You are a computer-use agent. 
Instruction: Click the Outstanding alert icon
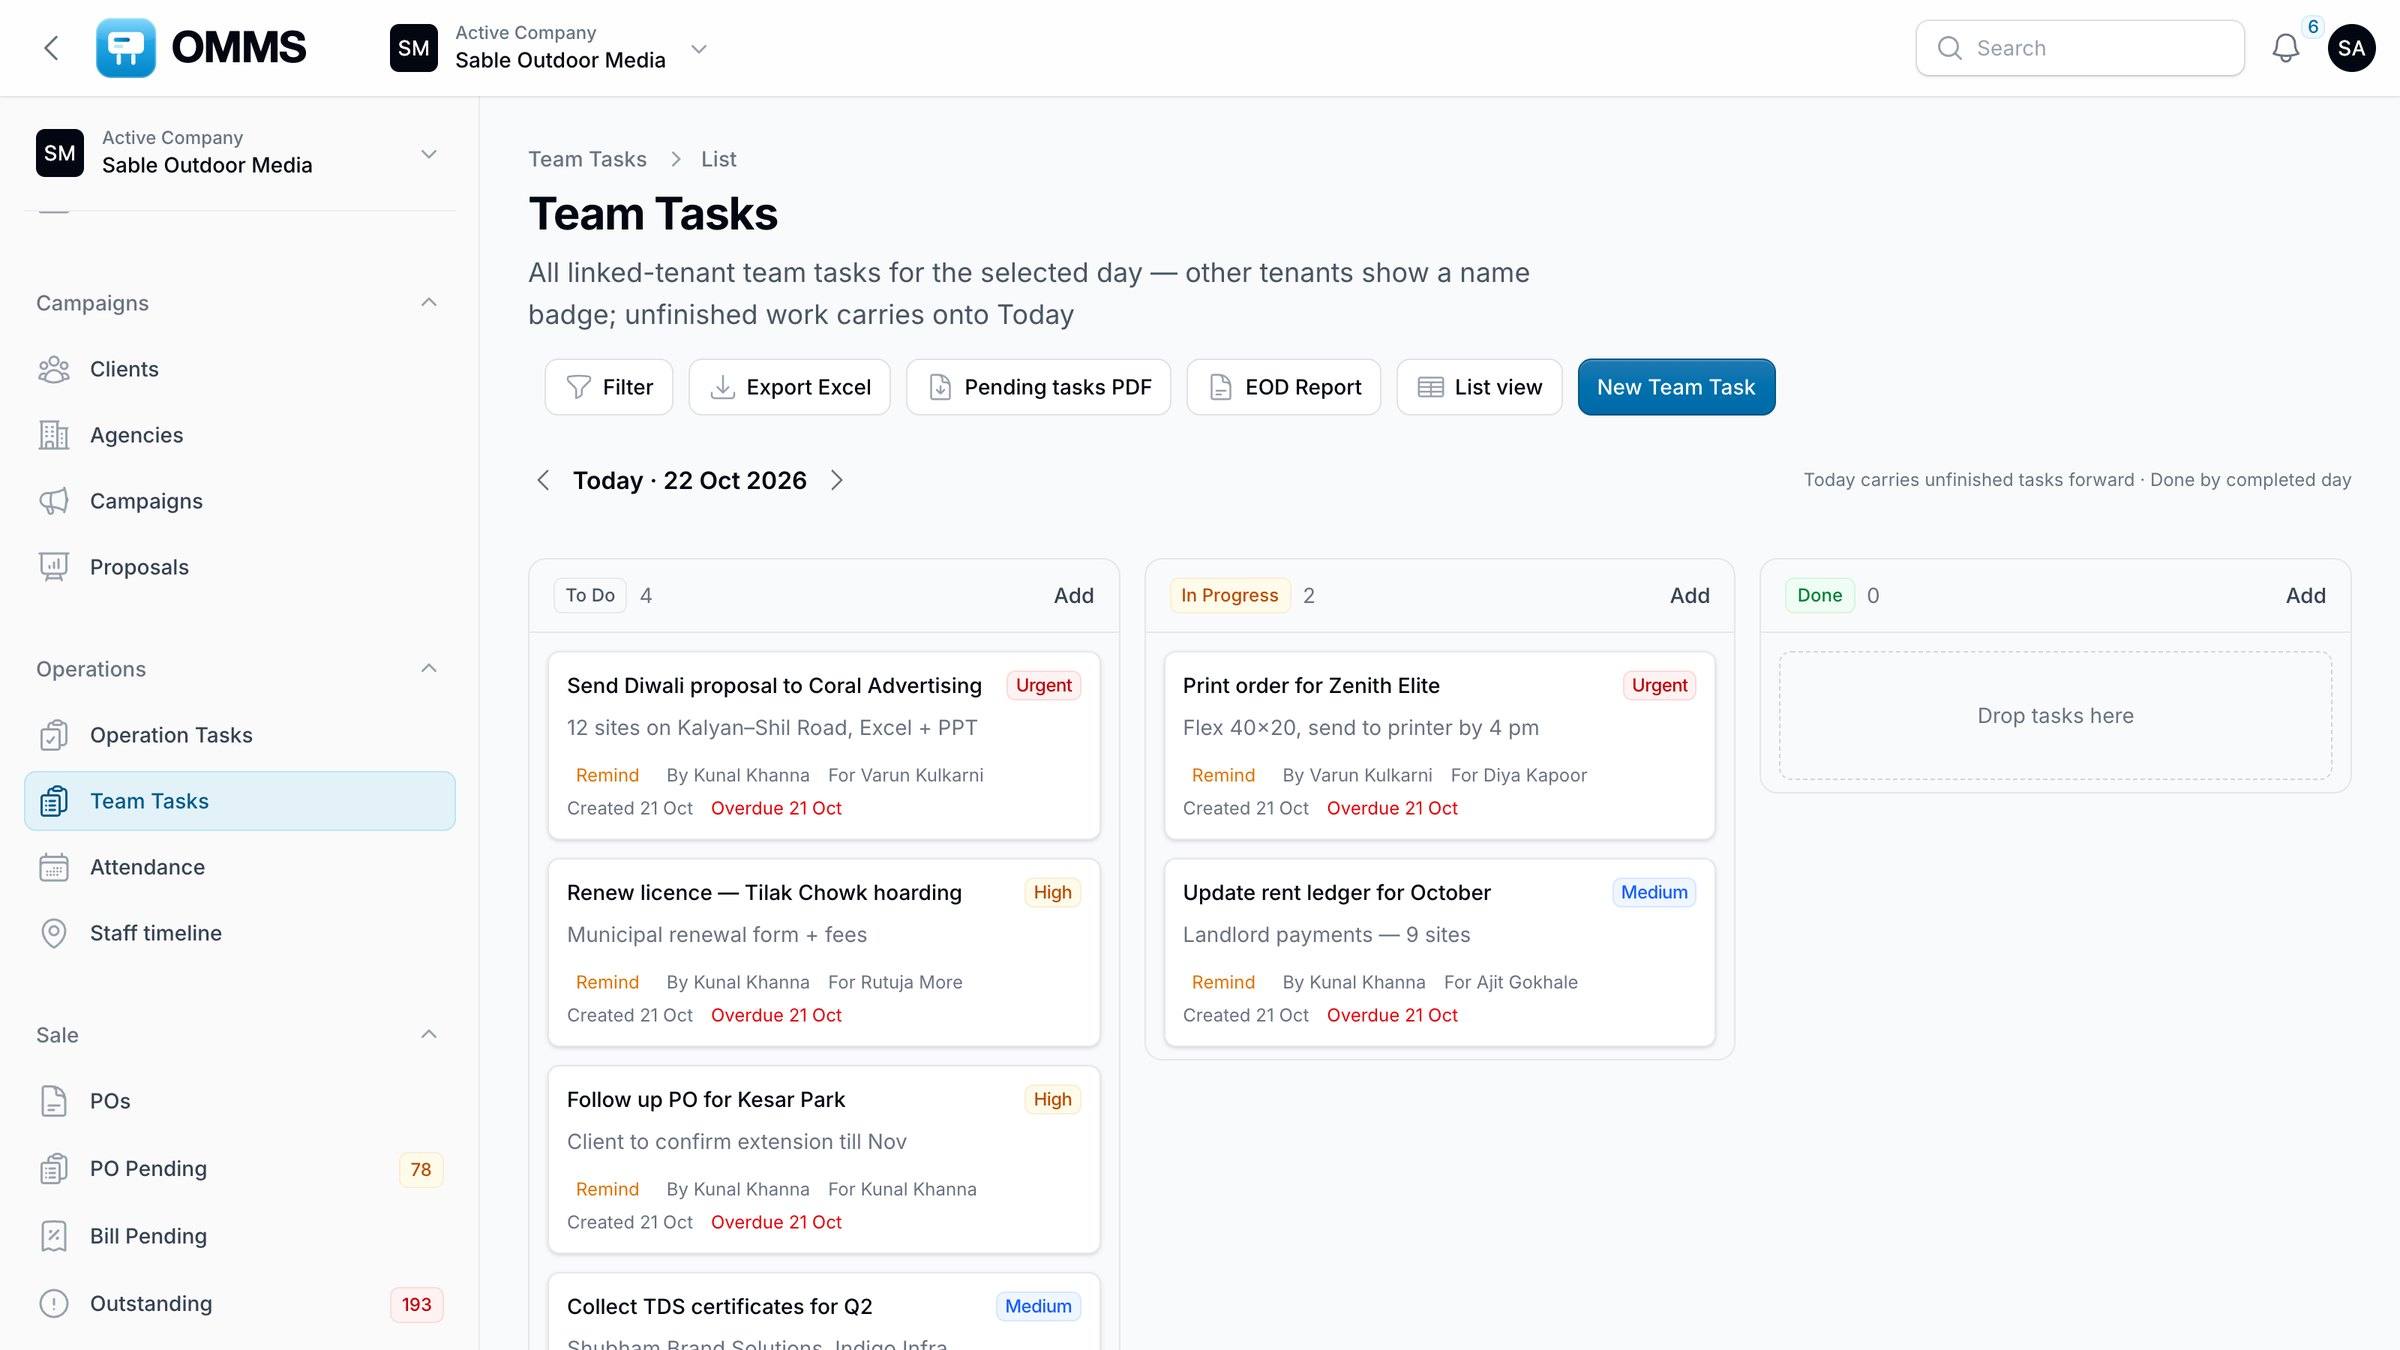coord(54,1304)
